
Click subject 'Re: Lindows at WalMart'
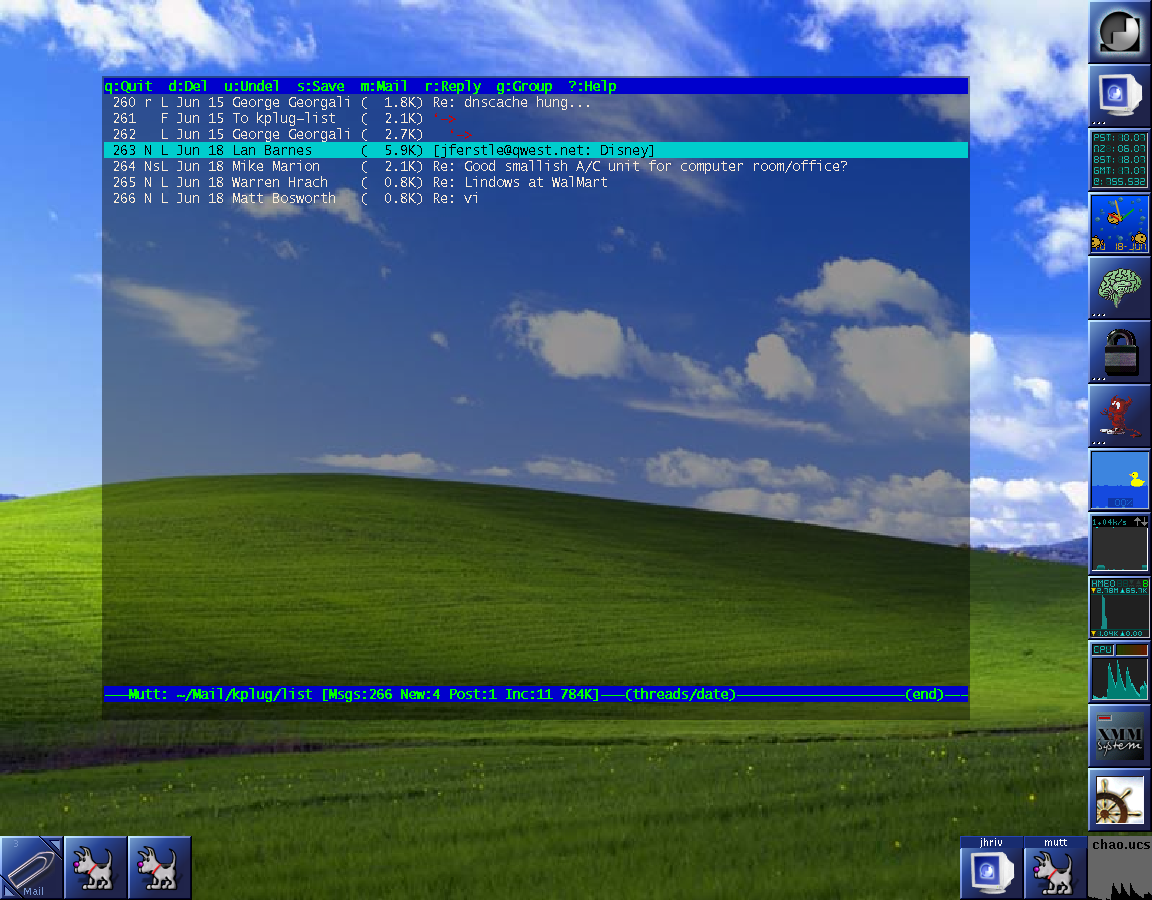[520, 182]
